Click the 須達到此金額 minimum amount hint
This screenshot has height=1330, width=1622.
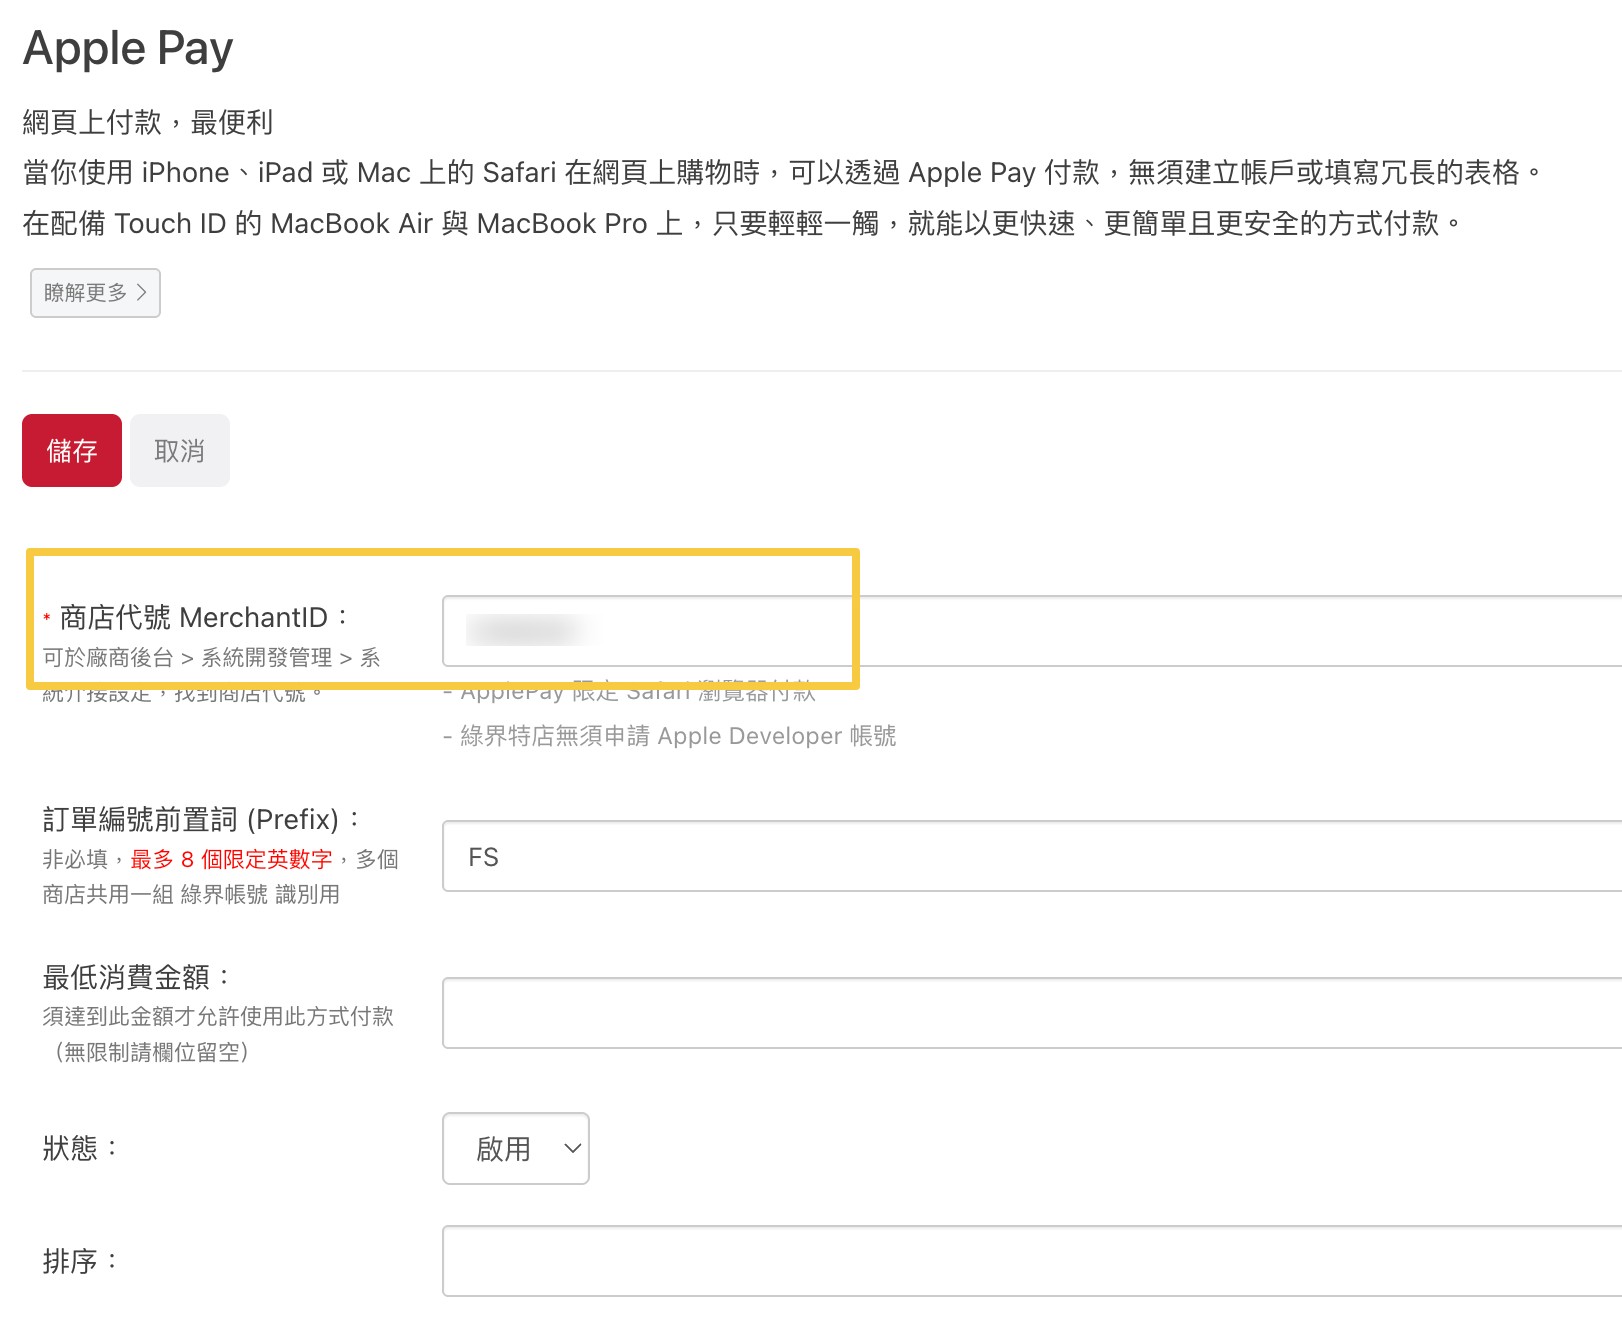[x=218, y=1016]
